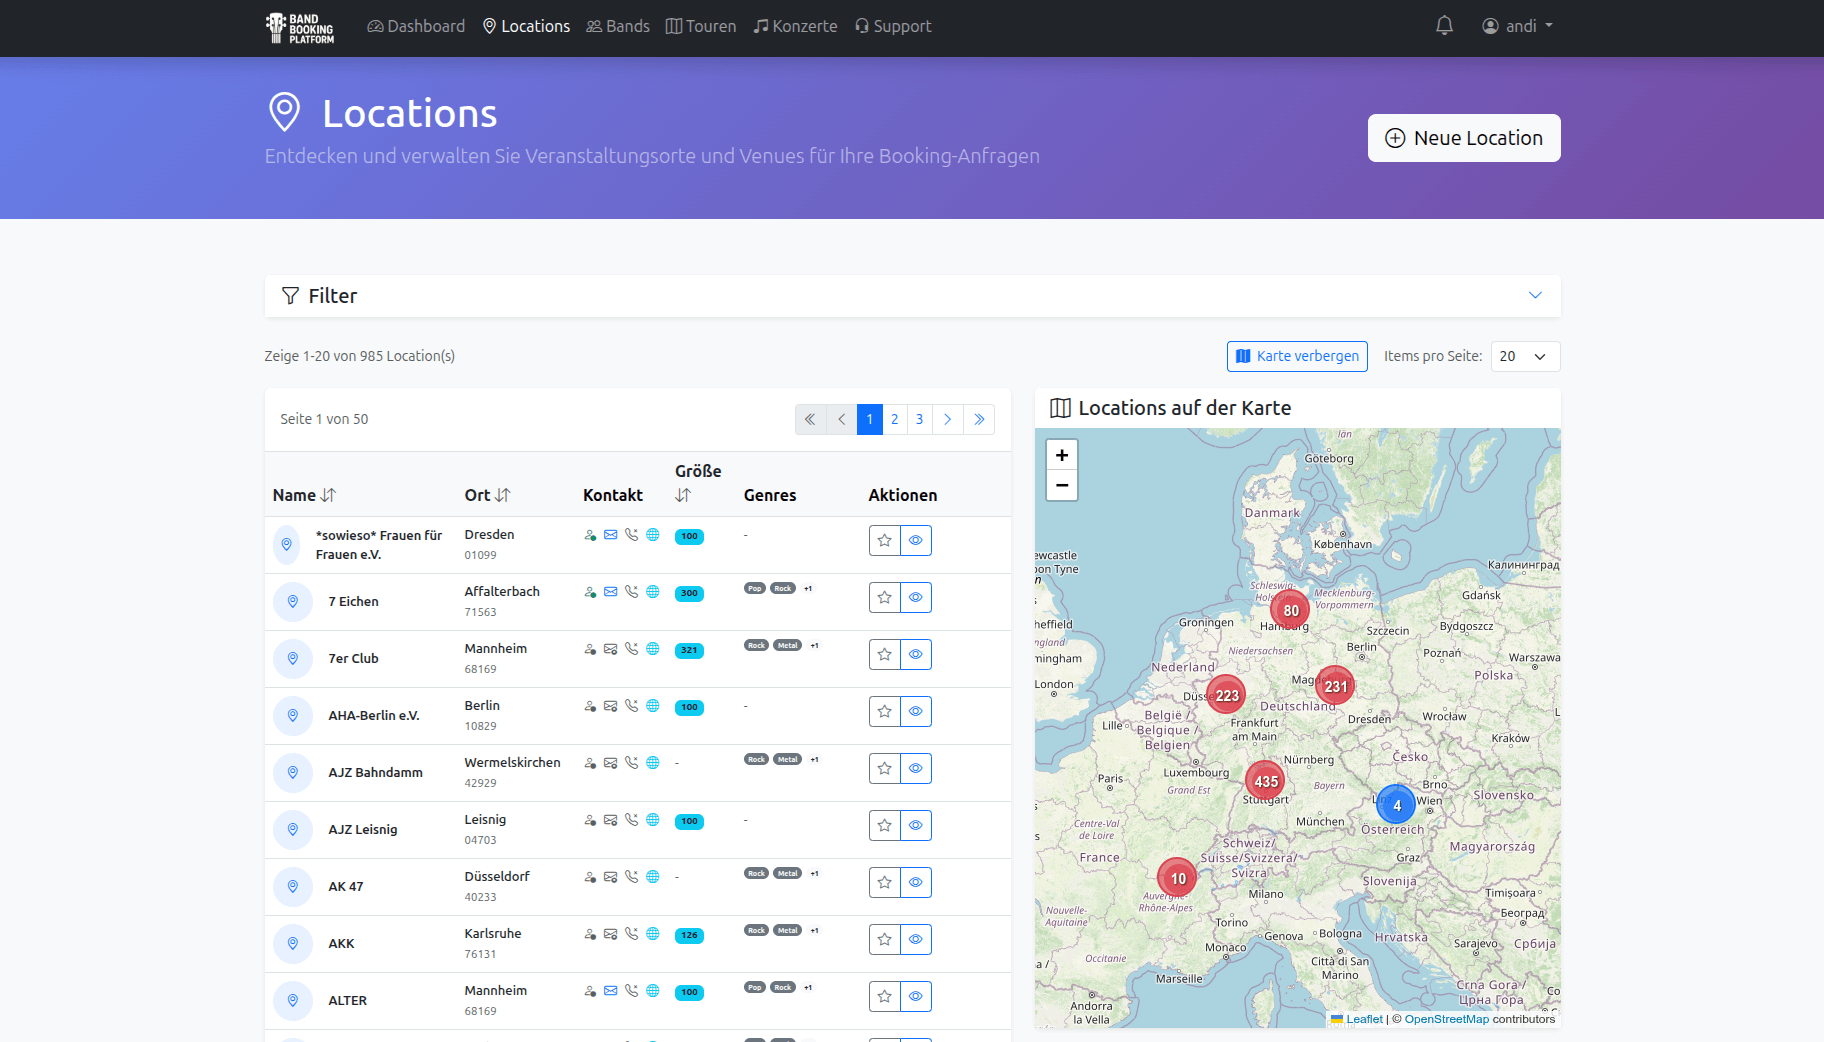The width and height of the screenshot is (1824, 1042).
Task: Go to page 2 of results
Action: click(895, 420)
